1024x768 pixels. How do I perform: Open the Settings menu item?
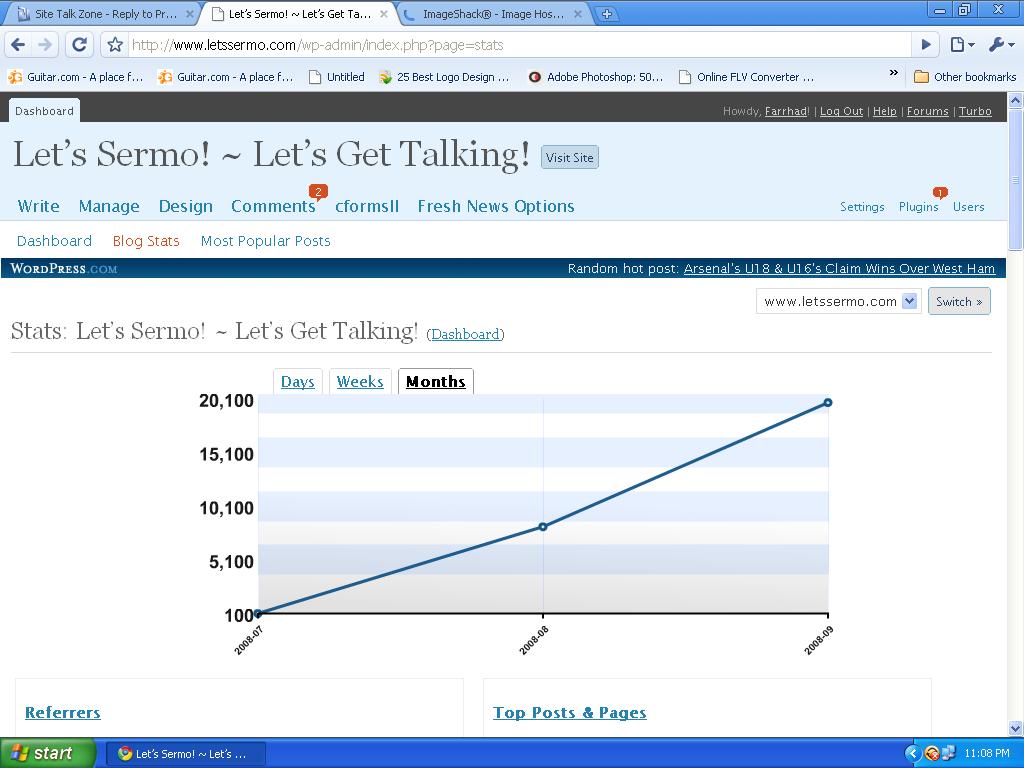[862, 207]
